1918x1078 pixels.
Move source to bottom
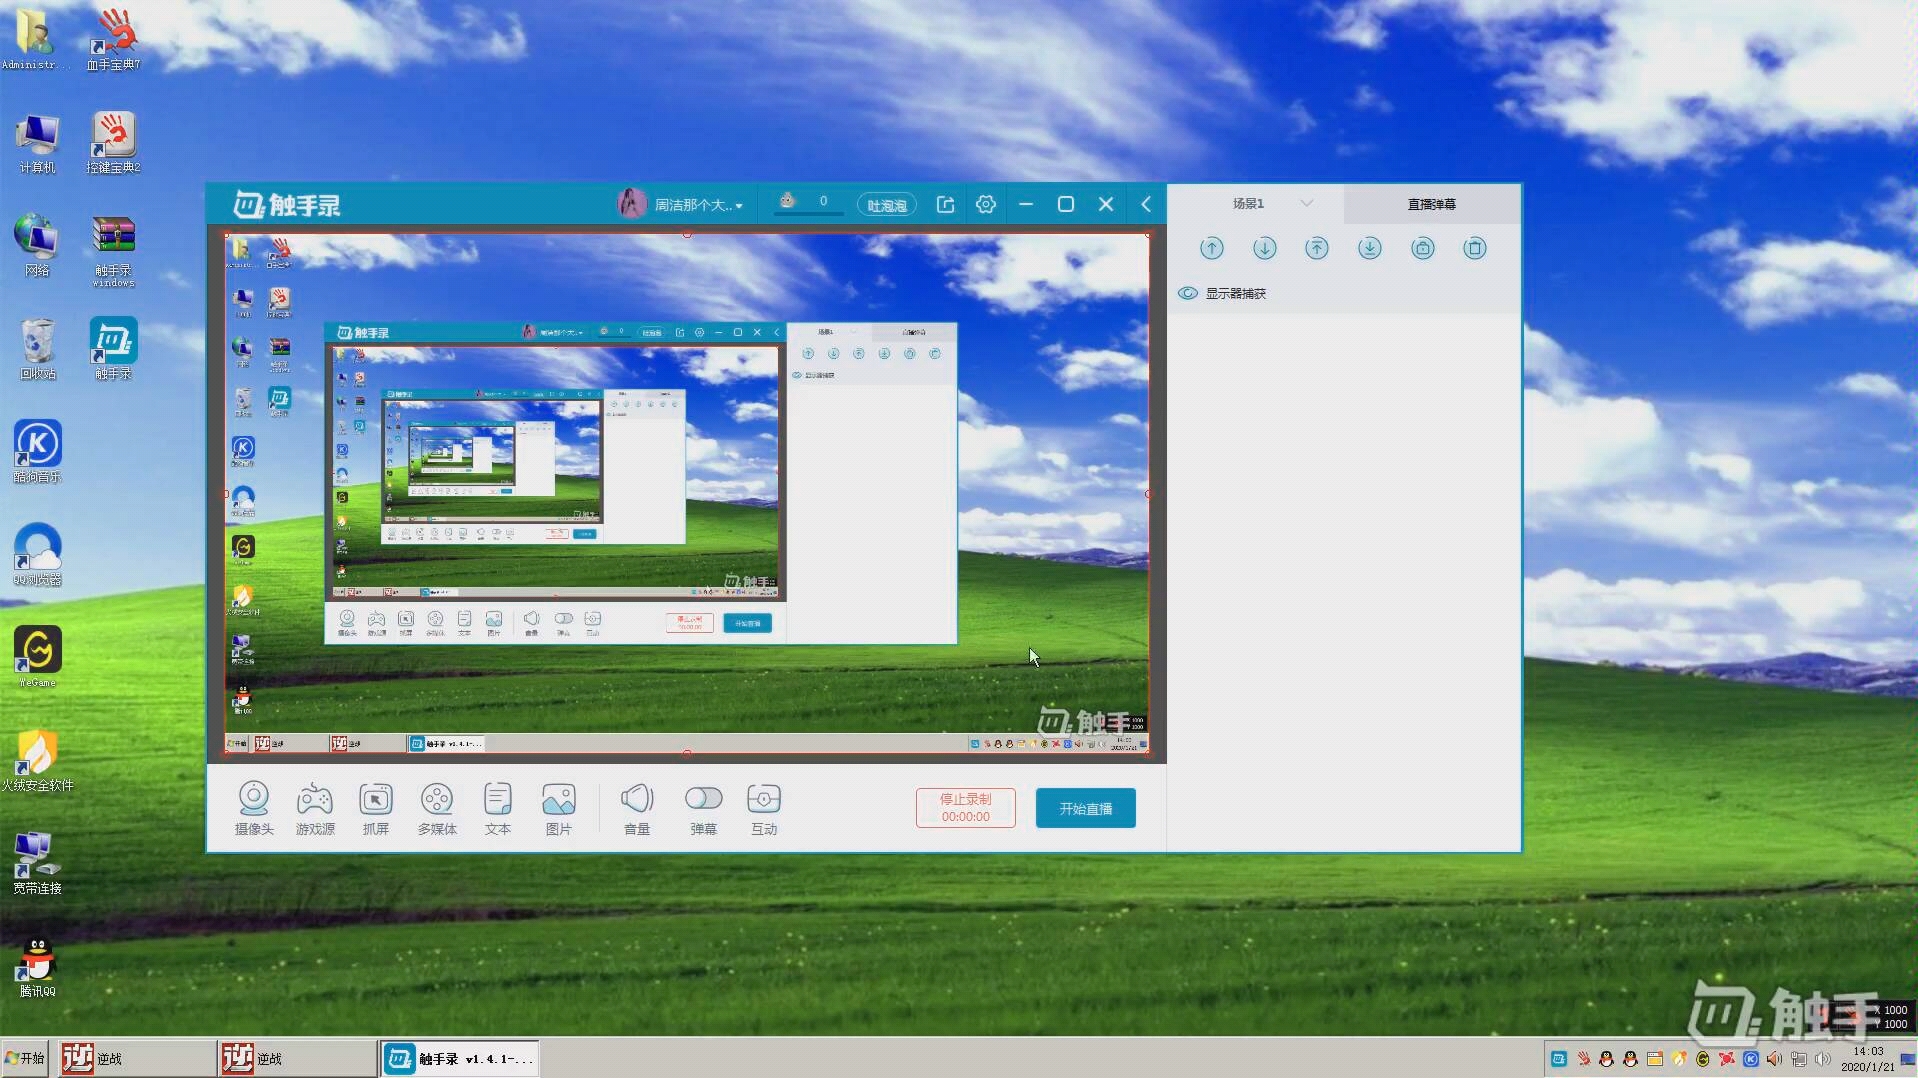pos(1370,248)
